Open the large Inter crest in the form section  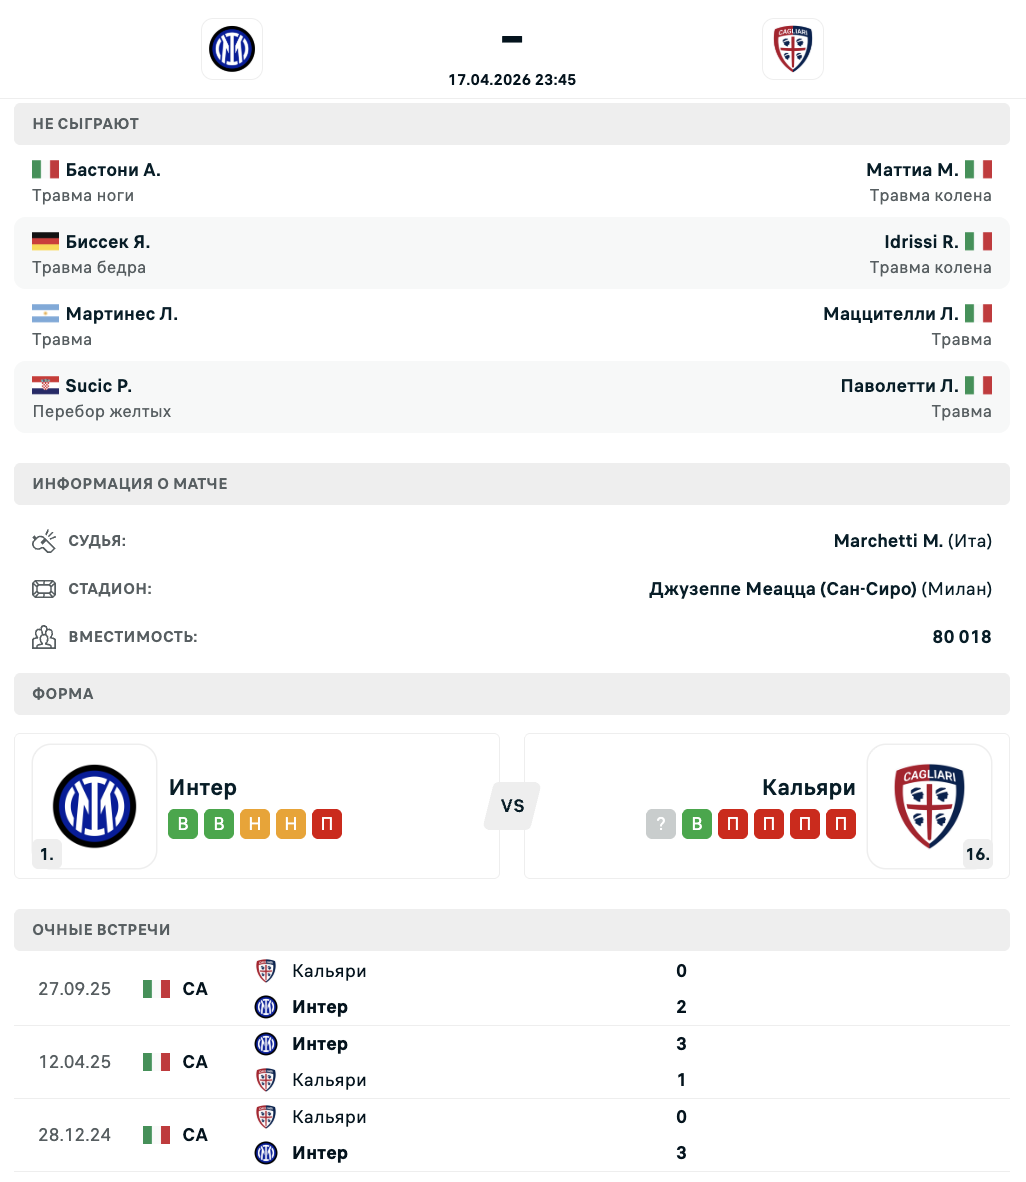click(x=95, y=806)
